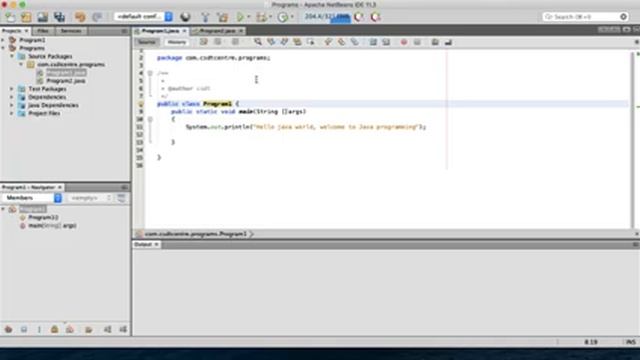Screen dimensions: 640x360
Task: Switch to the Services tab
Action: point(71,31)
